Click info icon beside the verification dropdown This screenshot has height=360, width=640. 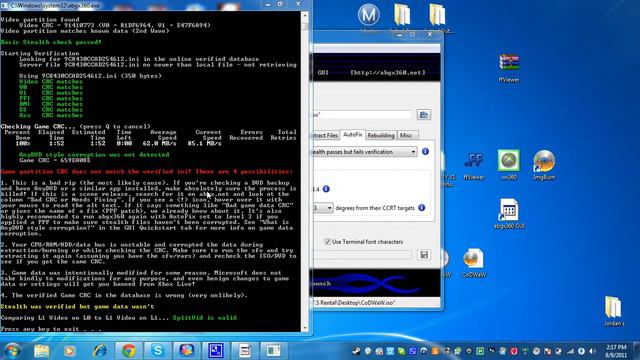[425, 151]
